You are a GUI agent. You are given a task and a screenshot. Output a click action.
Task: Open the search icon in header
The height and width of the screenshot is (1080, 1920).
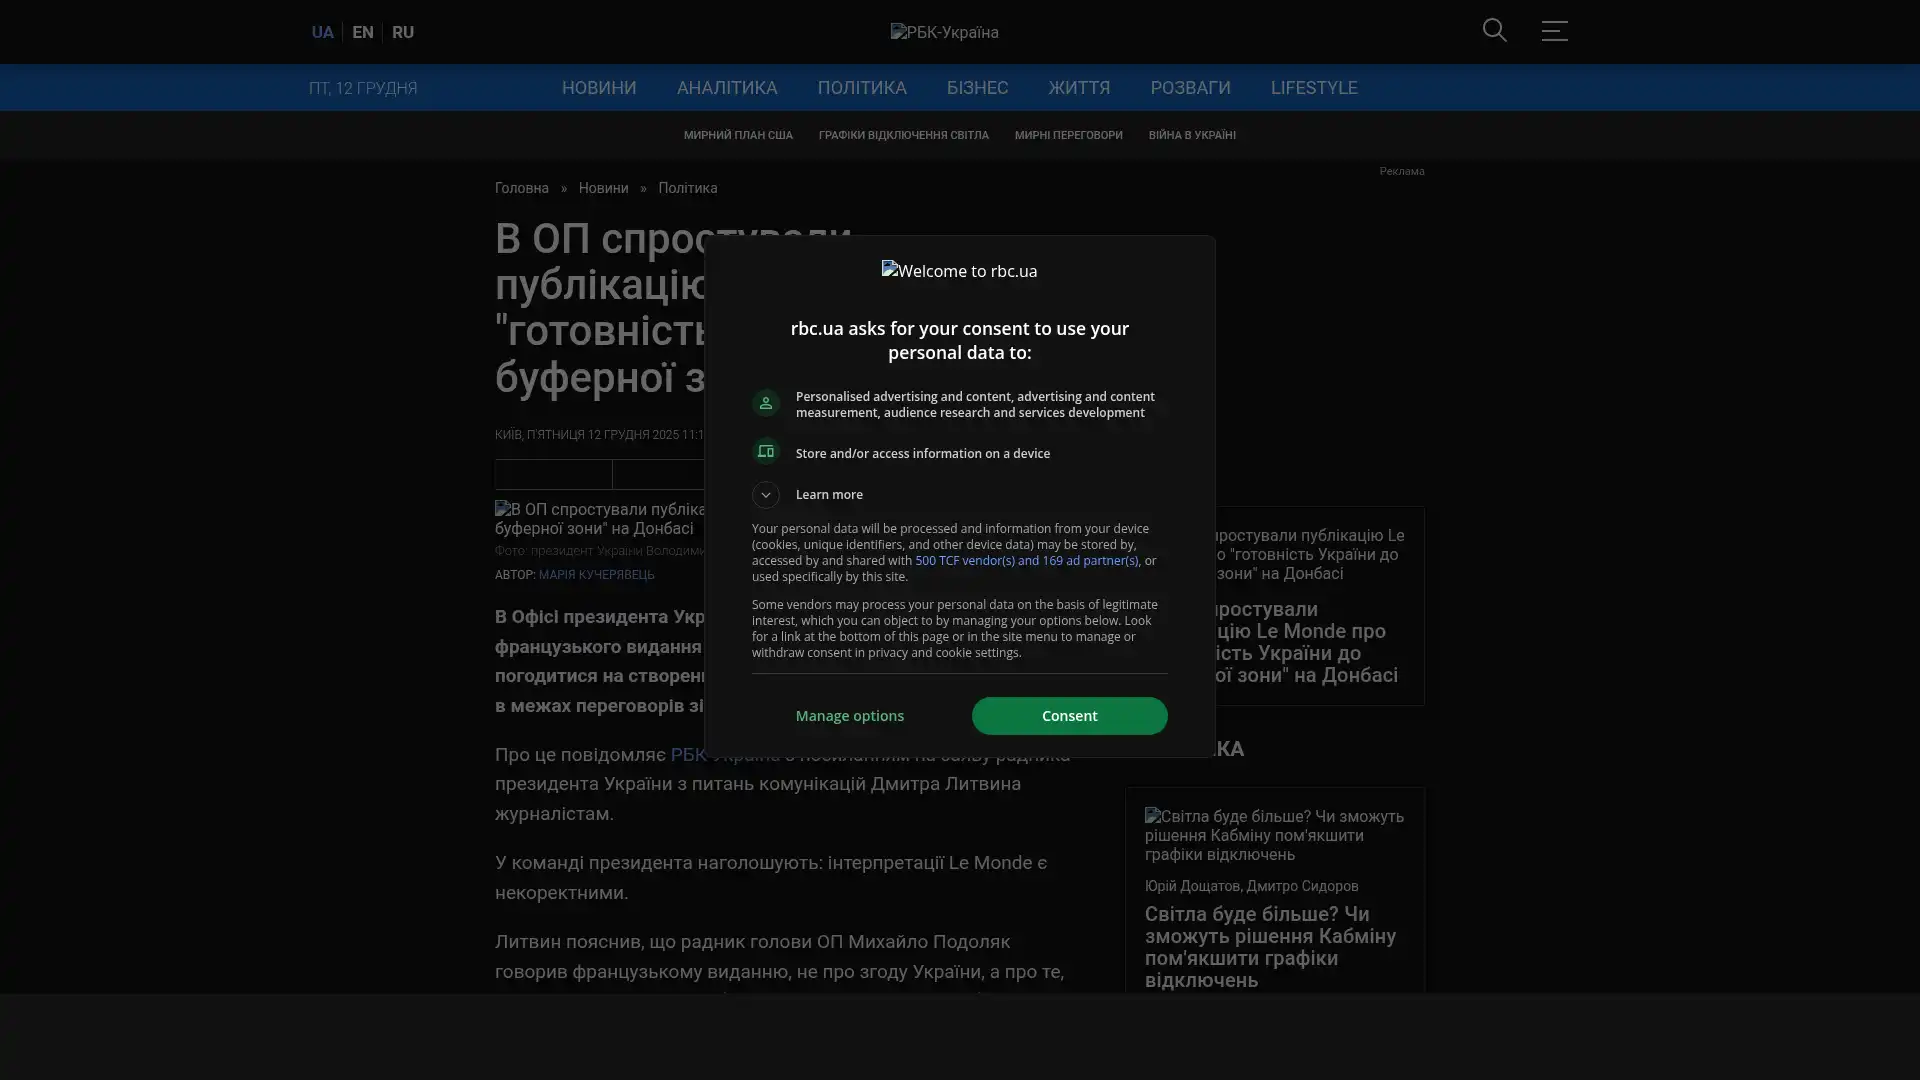coord(1494,30)
